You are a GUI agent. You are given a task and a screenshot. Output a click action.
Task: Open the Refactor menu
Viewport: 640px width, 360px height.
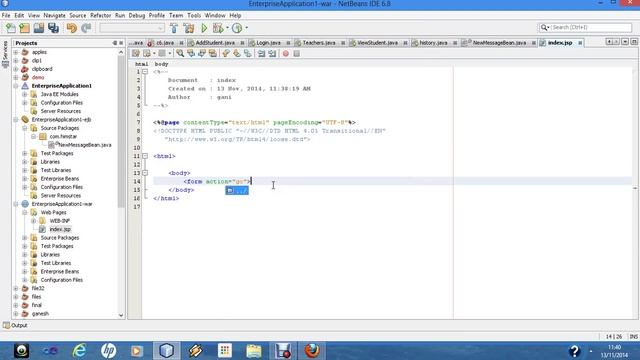[100, 16]
